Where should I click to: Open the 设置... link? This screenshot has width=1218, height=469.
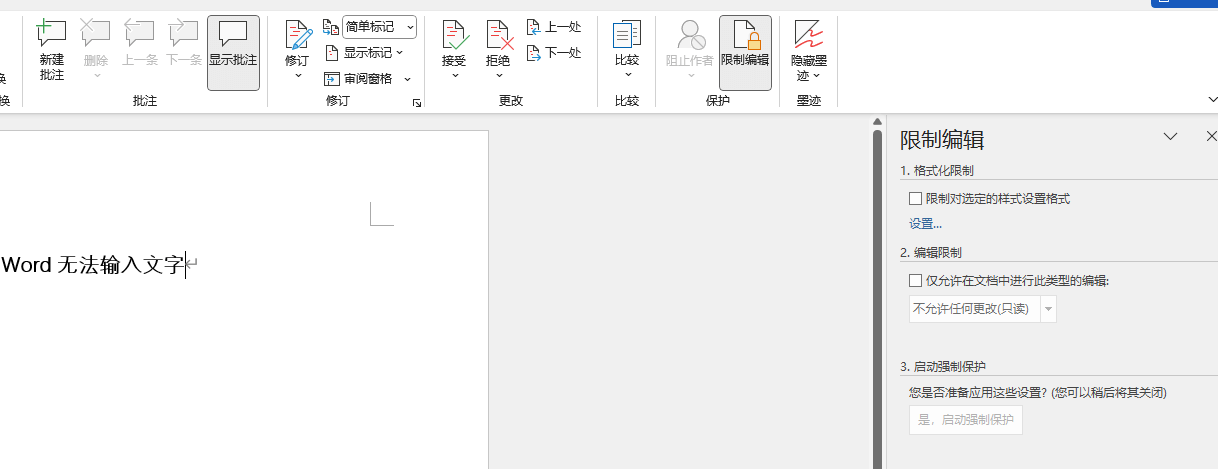coord(925,224)
